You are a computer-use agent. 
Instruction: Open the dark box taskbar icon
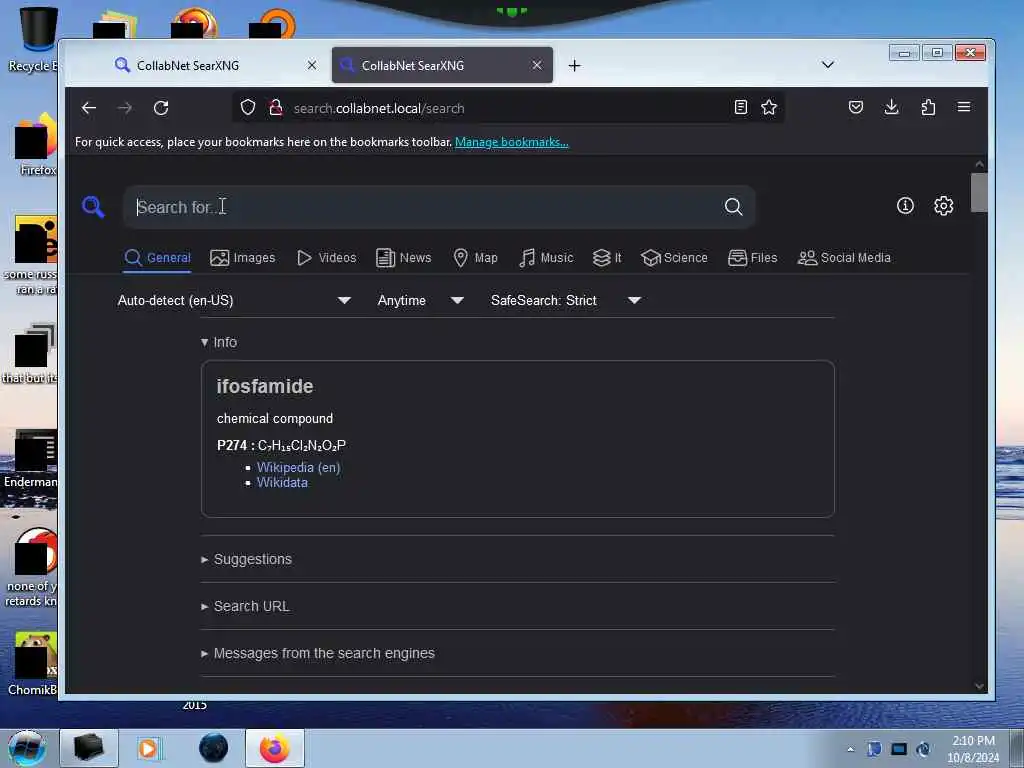click(89, 748)
